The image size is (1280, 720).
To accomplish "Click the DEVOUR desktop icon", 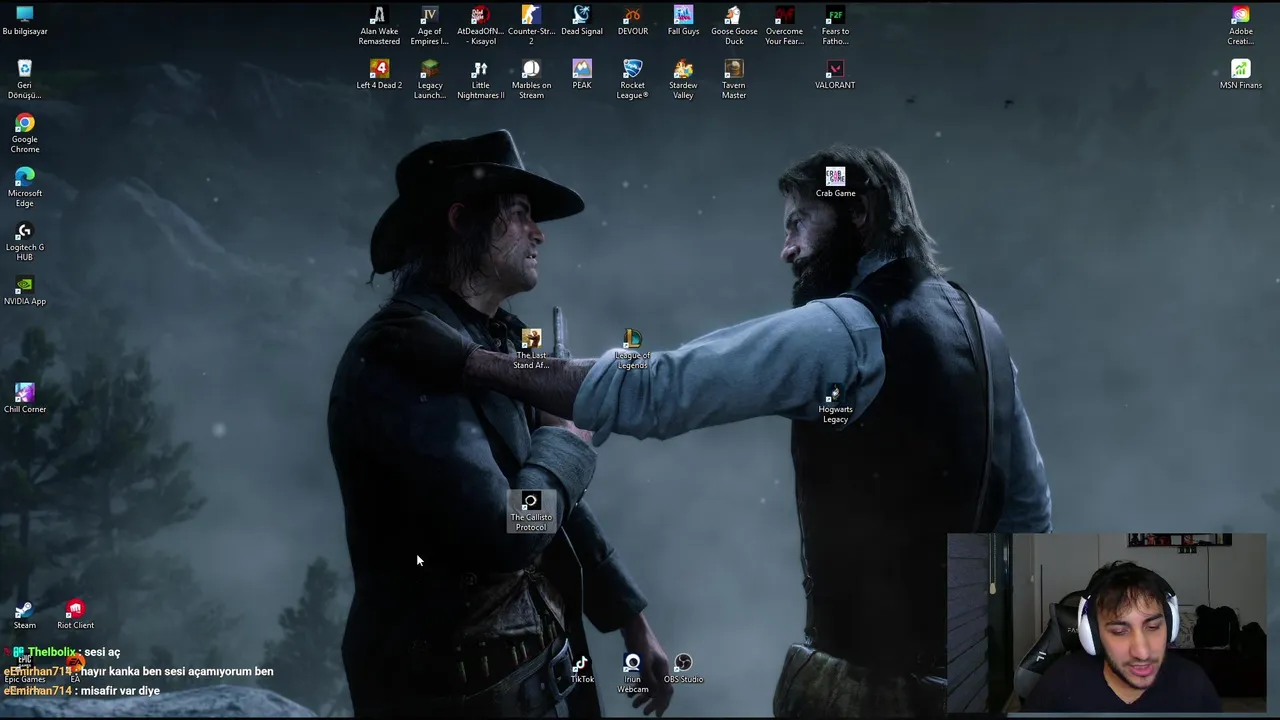I will (633, 21).
